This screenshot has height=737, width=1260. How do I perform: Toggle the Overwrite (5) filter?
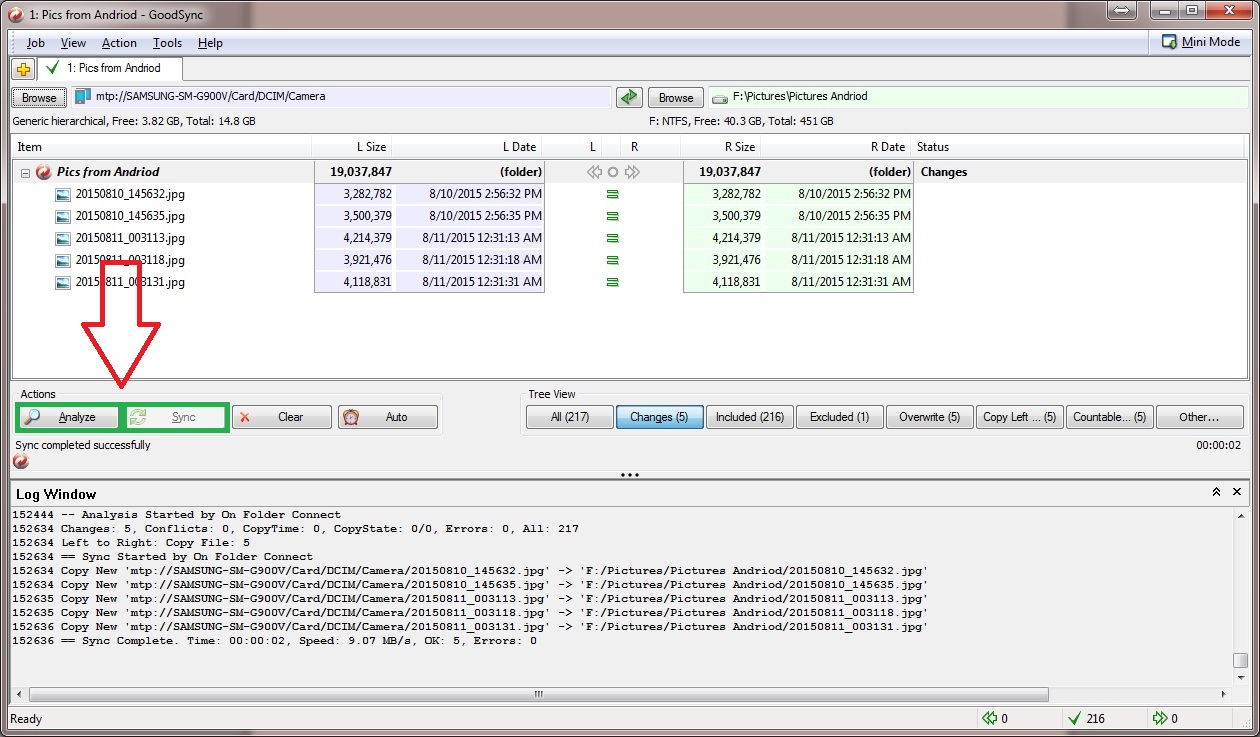(929, 417)
